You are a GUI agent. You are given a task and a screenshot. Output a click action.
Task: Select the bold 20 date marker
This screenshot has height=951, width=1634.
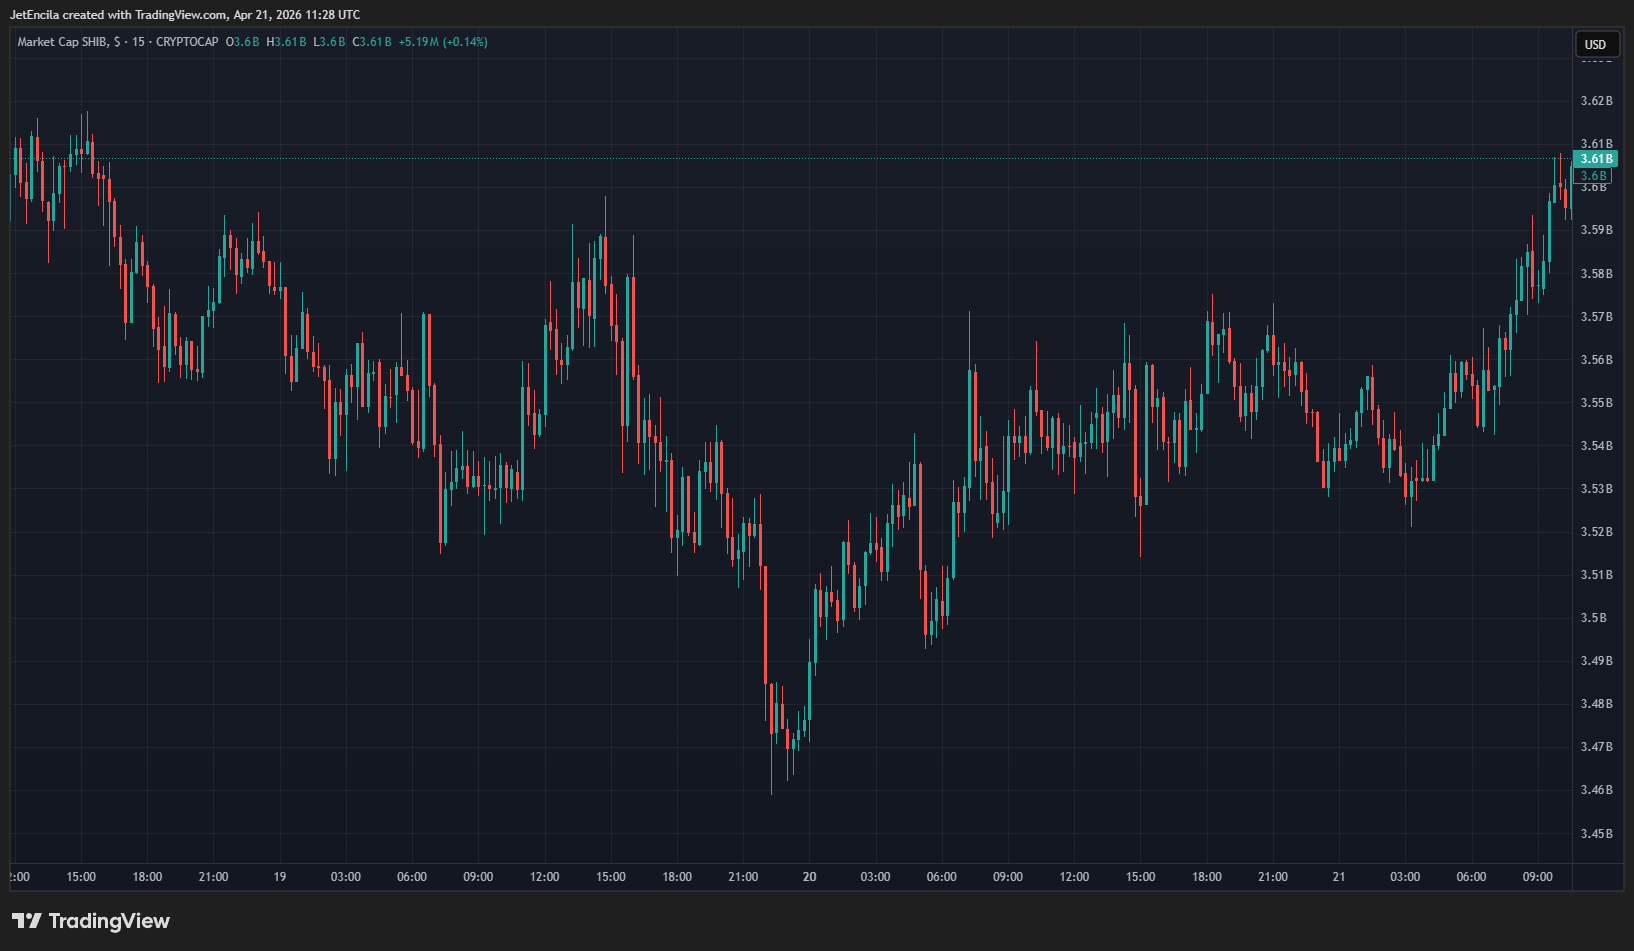(x=809, y=877)
